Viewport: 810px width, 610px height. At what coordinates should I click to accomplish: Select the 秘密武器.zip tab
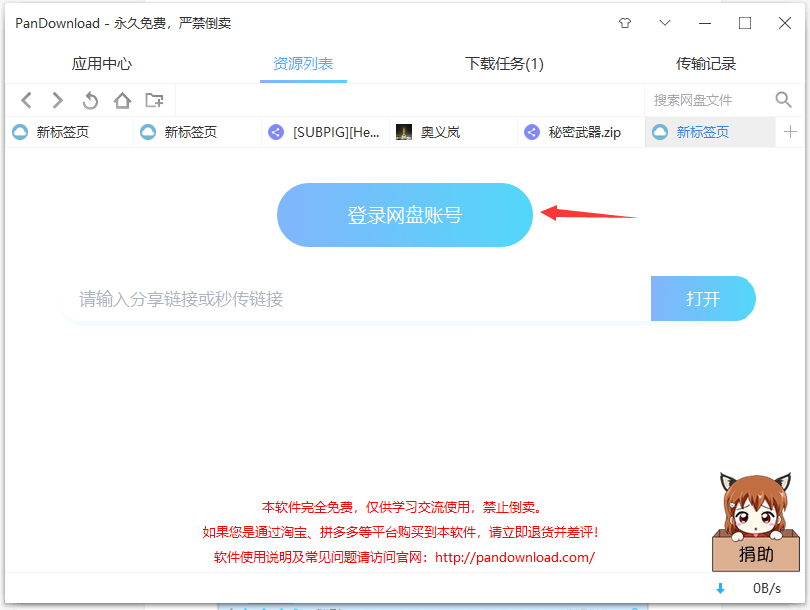(x=582, y=132)
